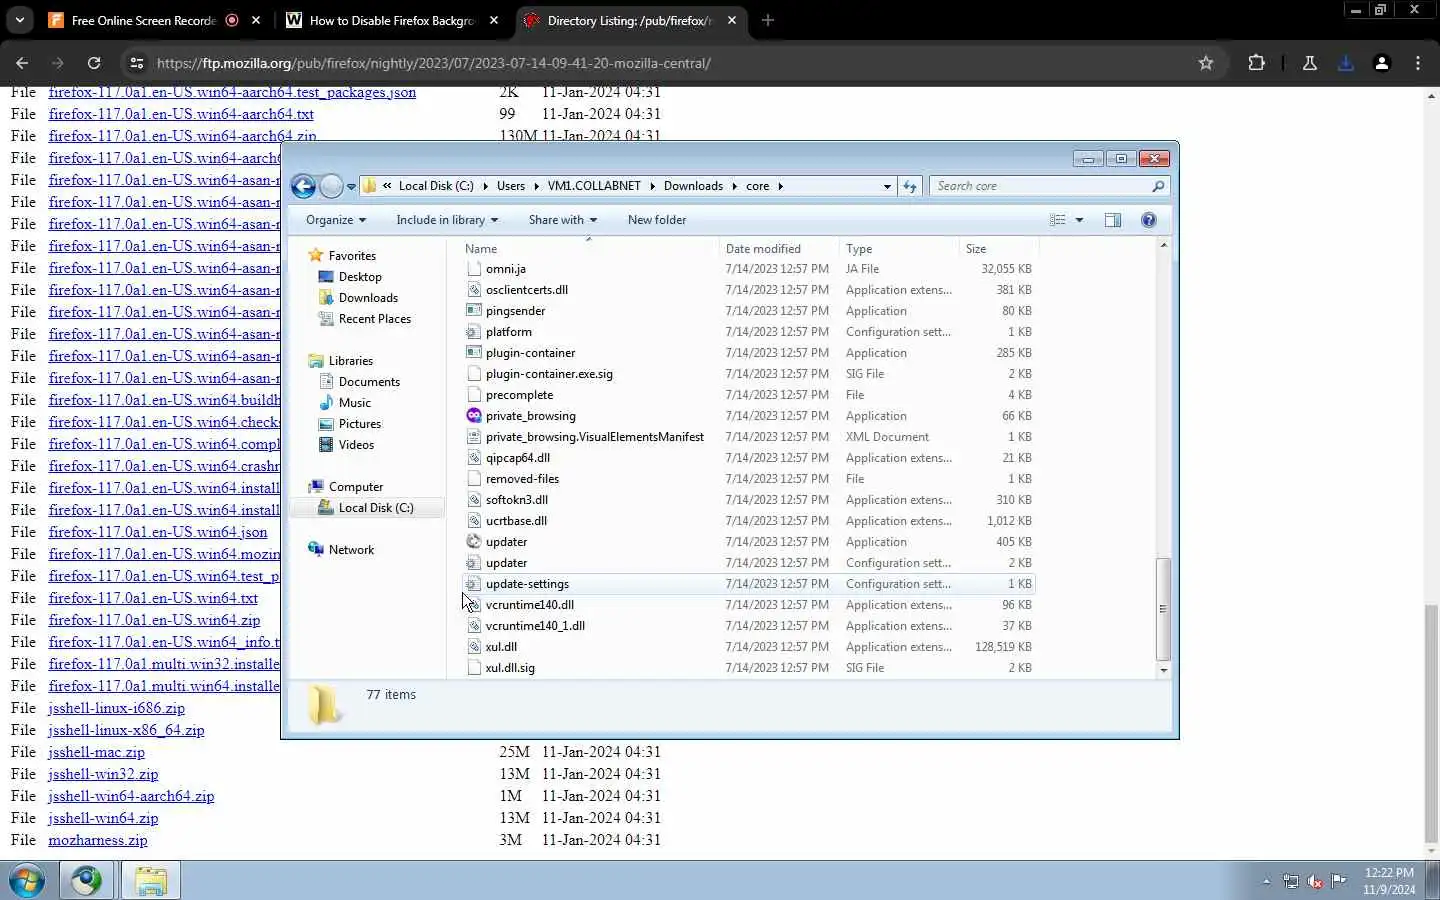The height and width of the screenshot is (900, 1440).
Task: Click the Explorer Back navigation arrow
Action: [x=303, y=186]
